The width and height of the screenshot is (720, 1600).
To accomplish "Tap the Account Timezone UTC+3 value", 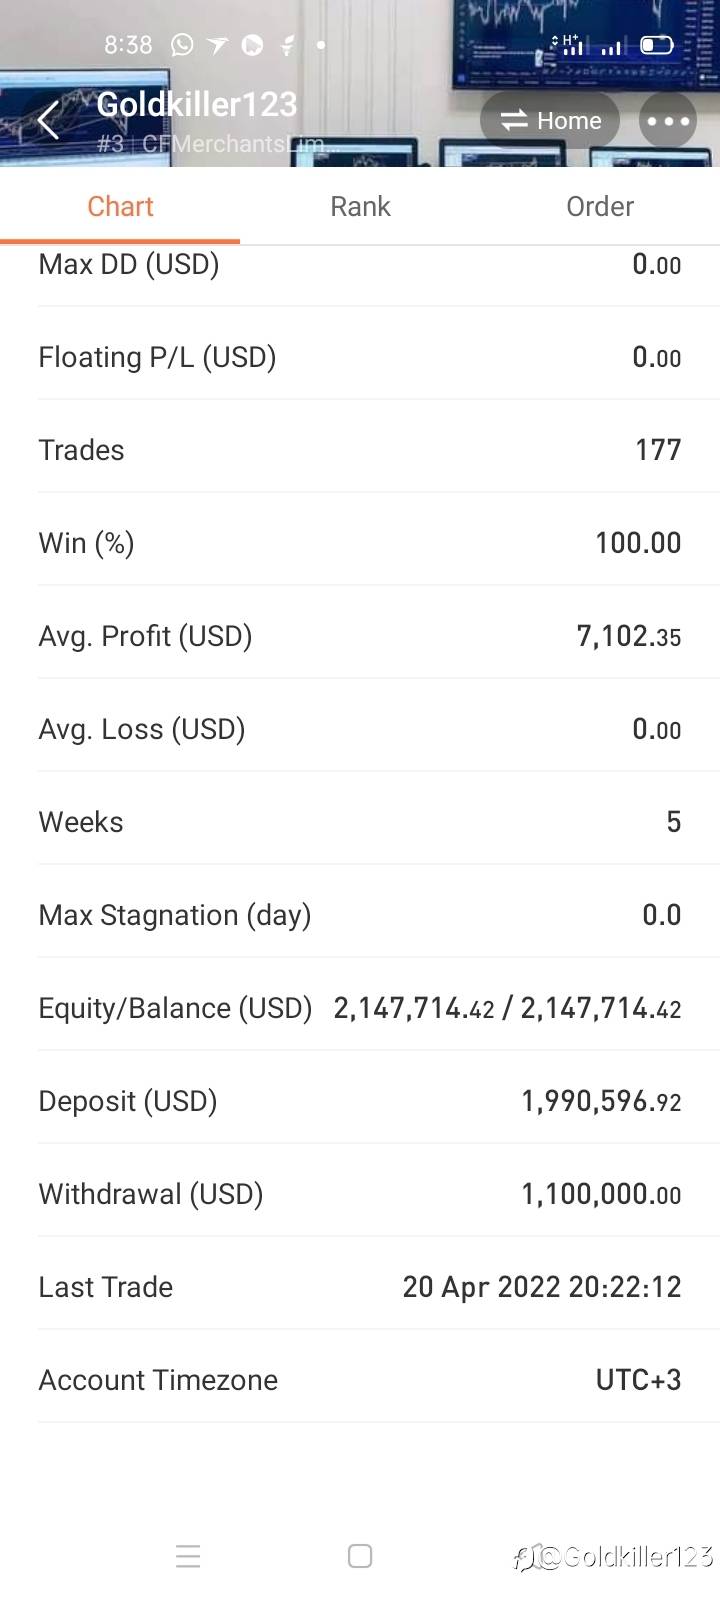I will pos(638,1380).
